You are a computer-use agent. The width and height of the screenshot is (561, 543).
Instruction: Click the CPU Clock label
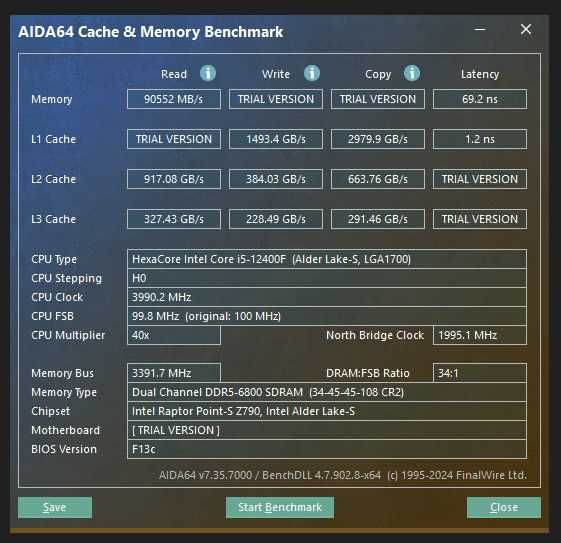click(57, 297)
